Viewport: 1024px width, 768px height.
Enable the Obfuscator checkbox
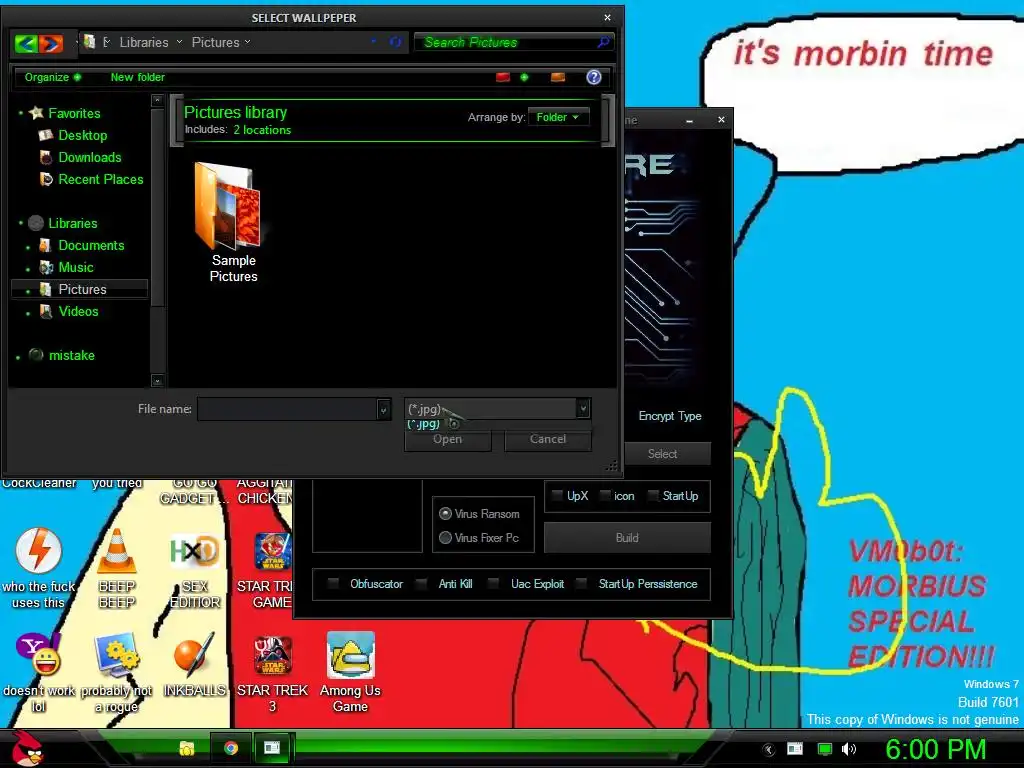333,584
